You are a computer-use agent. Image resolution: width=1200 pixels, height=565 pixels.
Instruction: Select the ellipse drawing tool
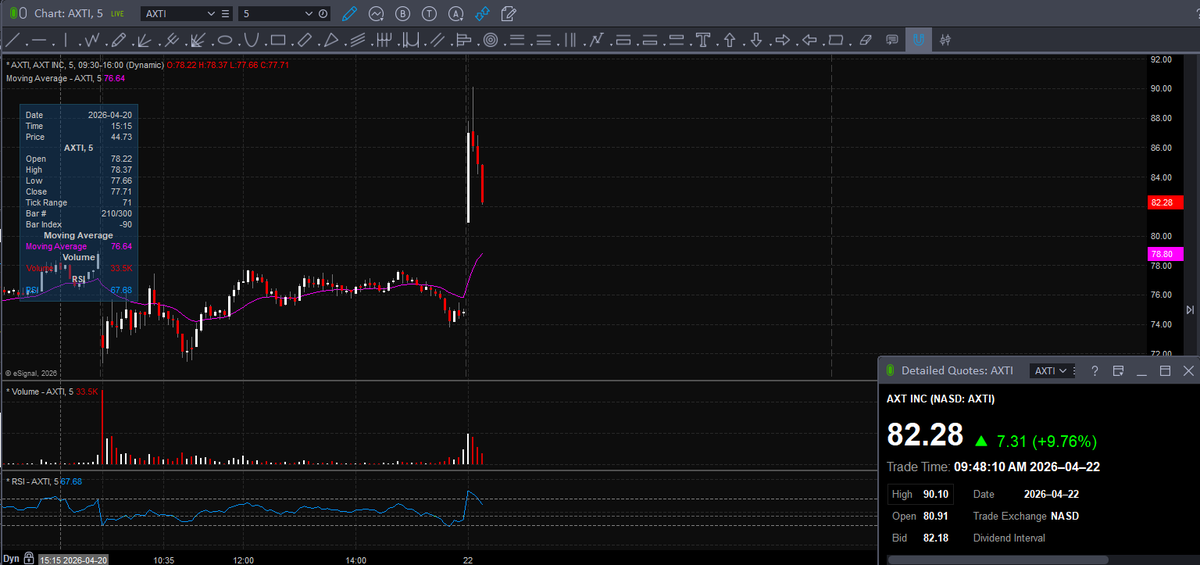[x=225, y=40]
